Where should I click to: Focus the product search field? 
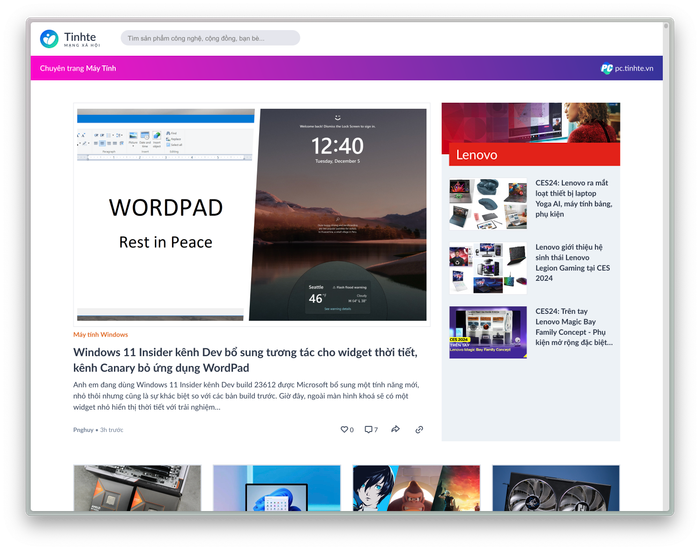[210, 38]
